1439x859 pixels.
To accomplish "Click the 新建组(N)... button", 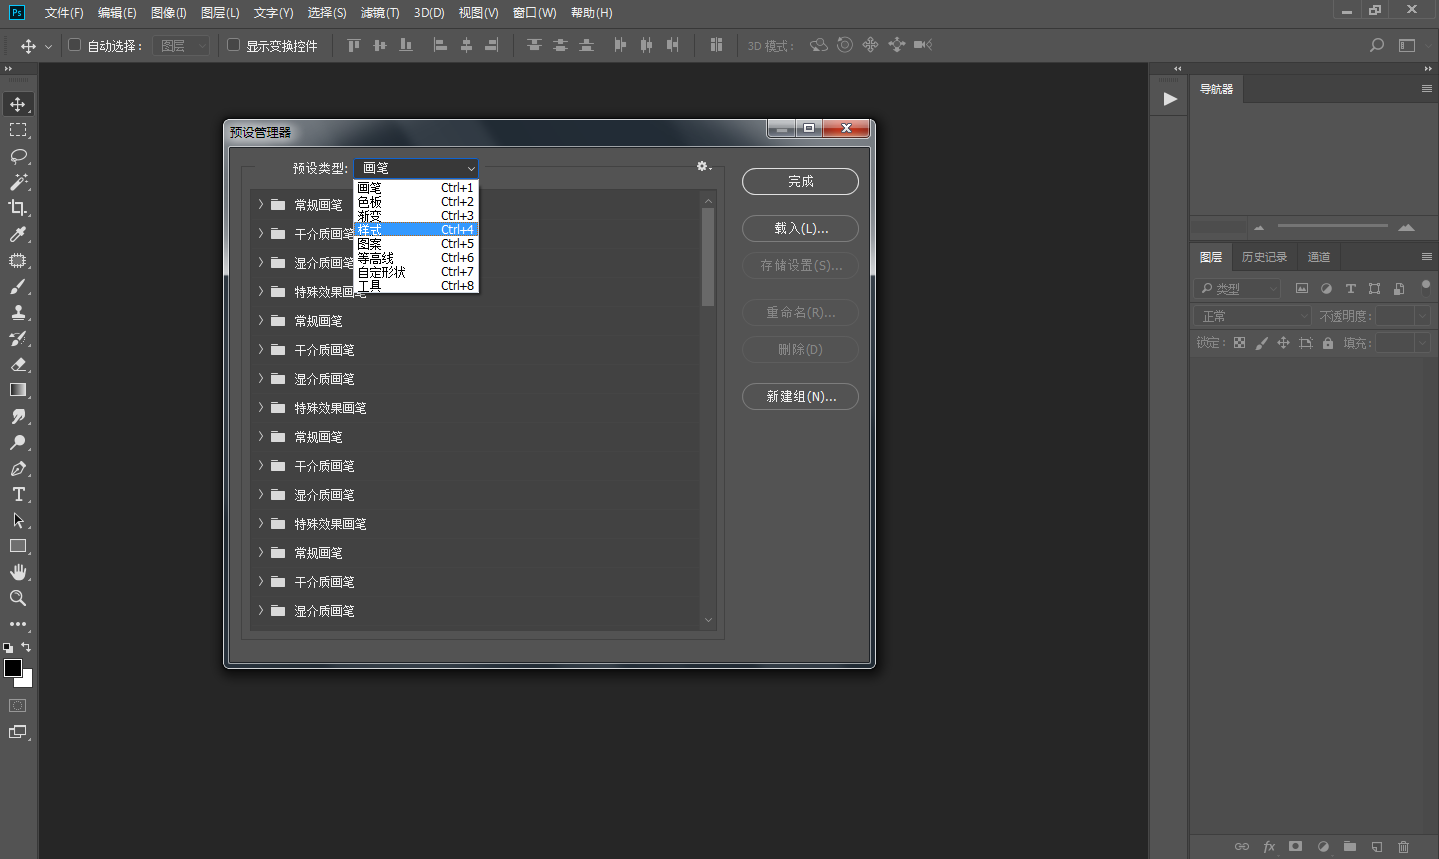I will coord(800,396).
